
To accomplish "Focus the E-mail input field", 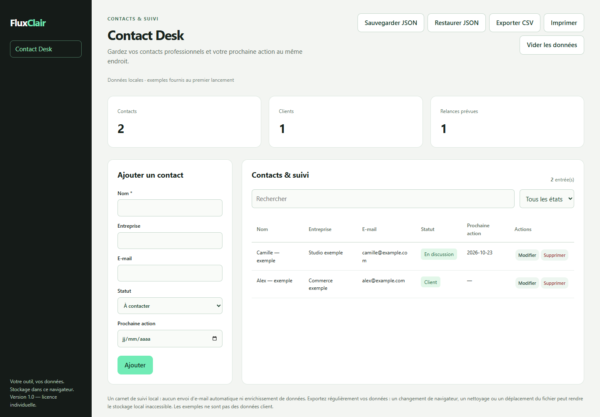I will pyautogui.click(x=170, y=273).
